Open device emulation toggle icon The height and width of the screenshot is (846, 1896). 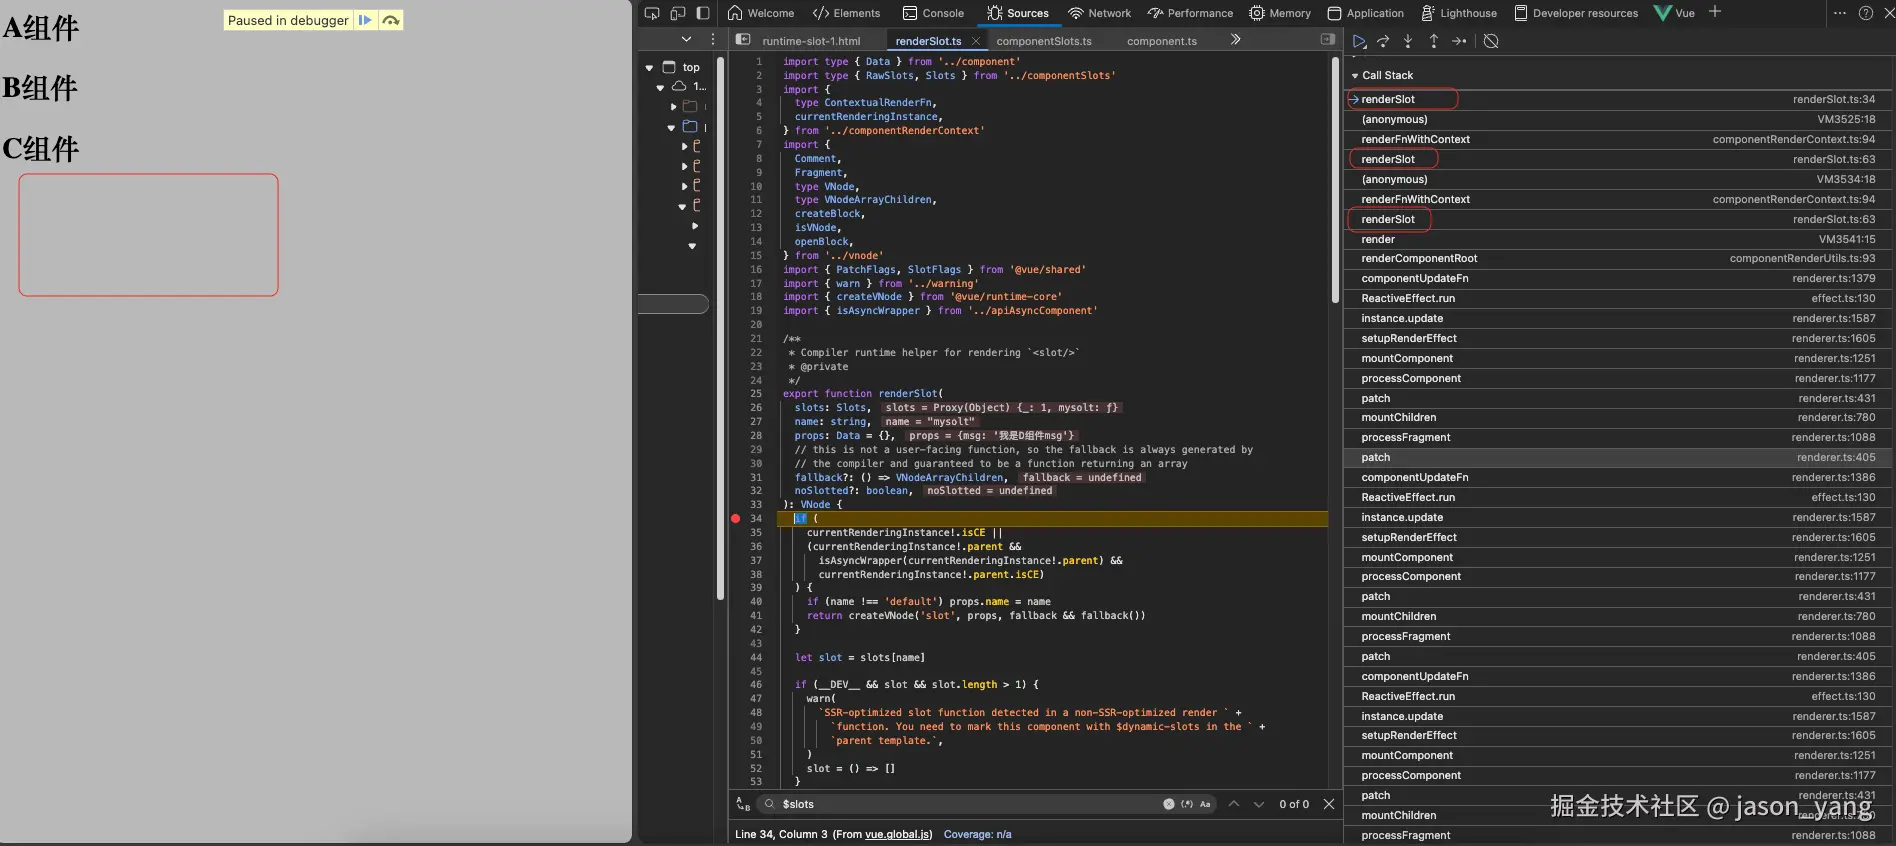[x=677, y=13]
